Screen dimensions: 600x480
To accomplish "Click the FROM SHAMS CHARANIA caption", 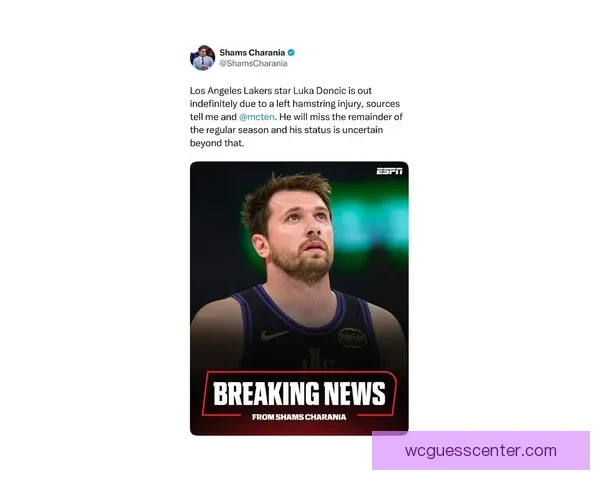I will coord(299,417).
